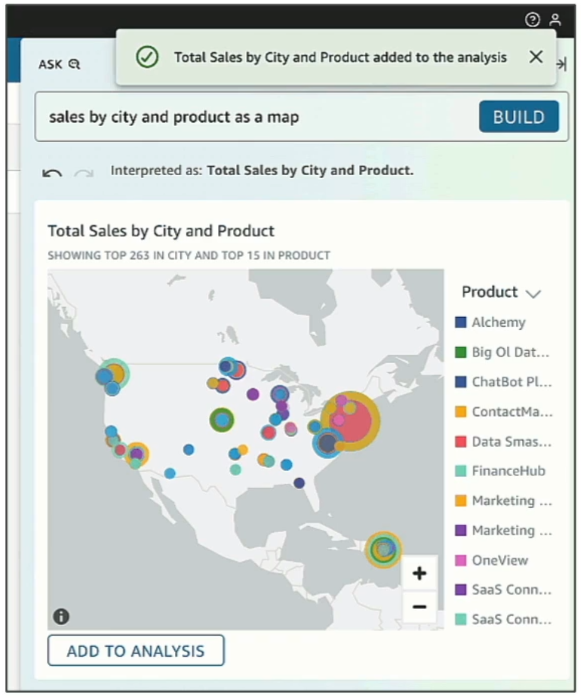581x698 pixels.
Task: Click the BUILD button
Action: pyautogui.click(x=519, y=117)
